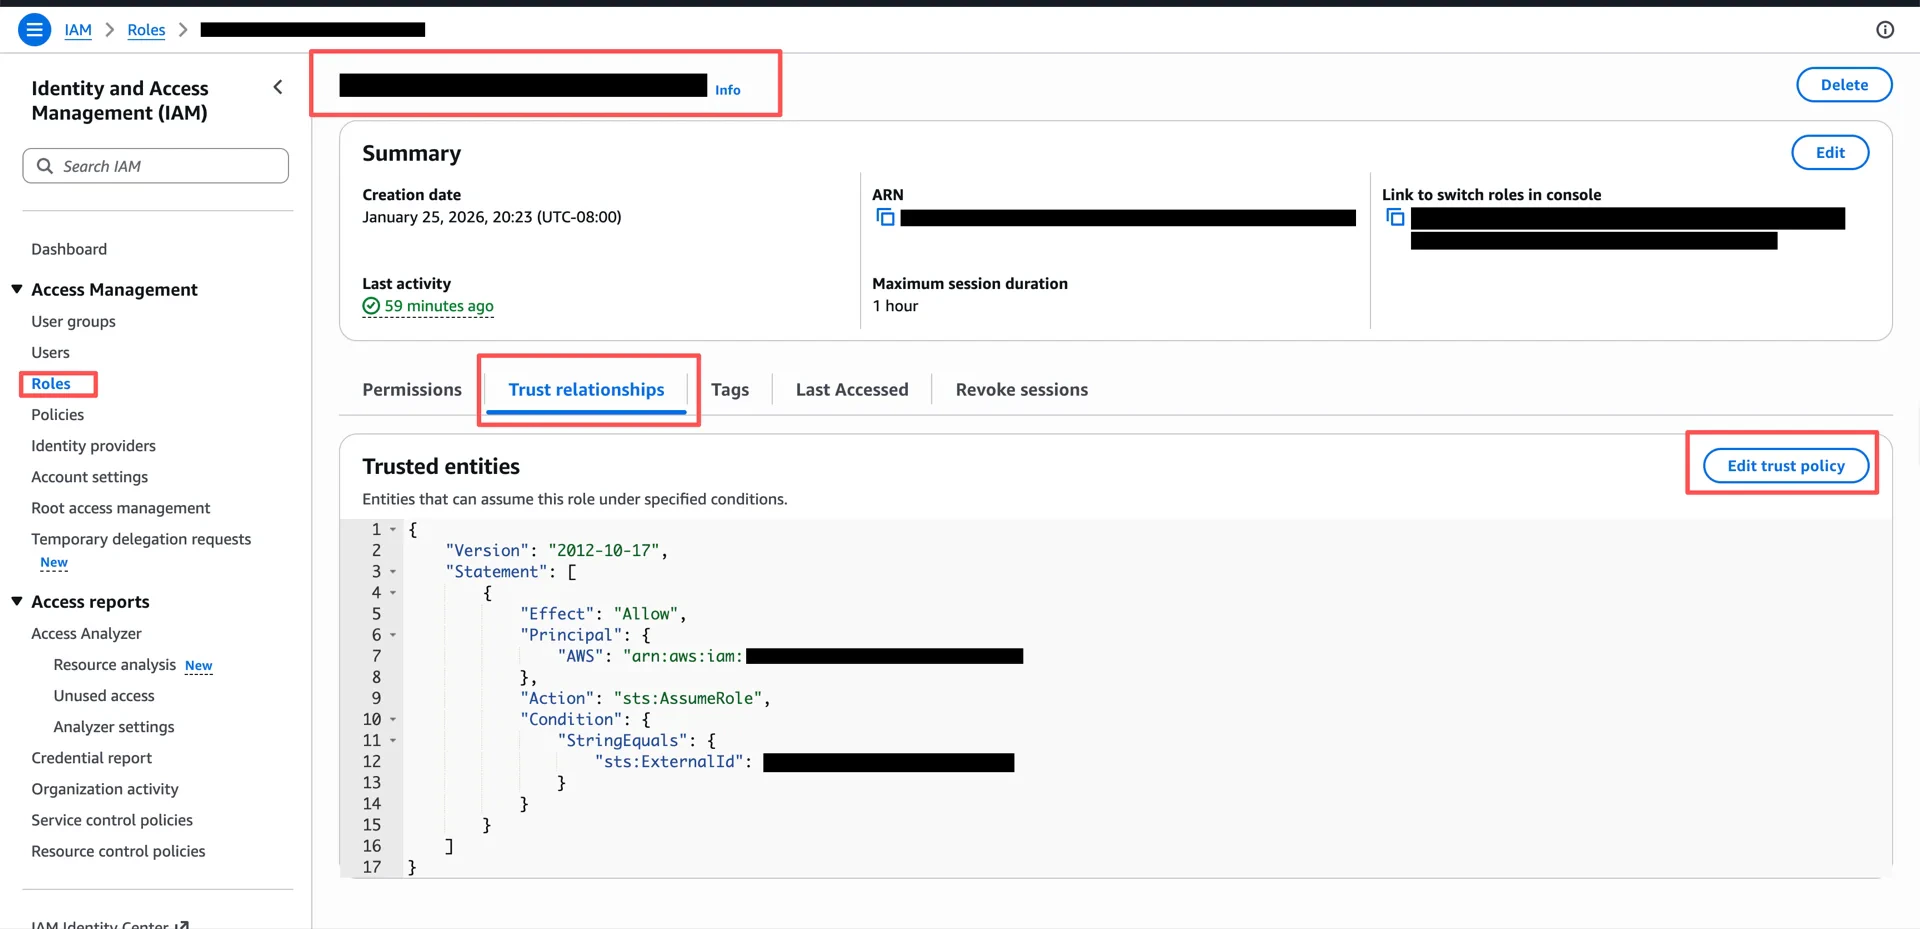This screenshot has width=1920, height=929.
Task: Click the Edit trust policy button
Action: point(1786,466)
